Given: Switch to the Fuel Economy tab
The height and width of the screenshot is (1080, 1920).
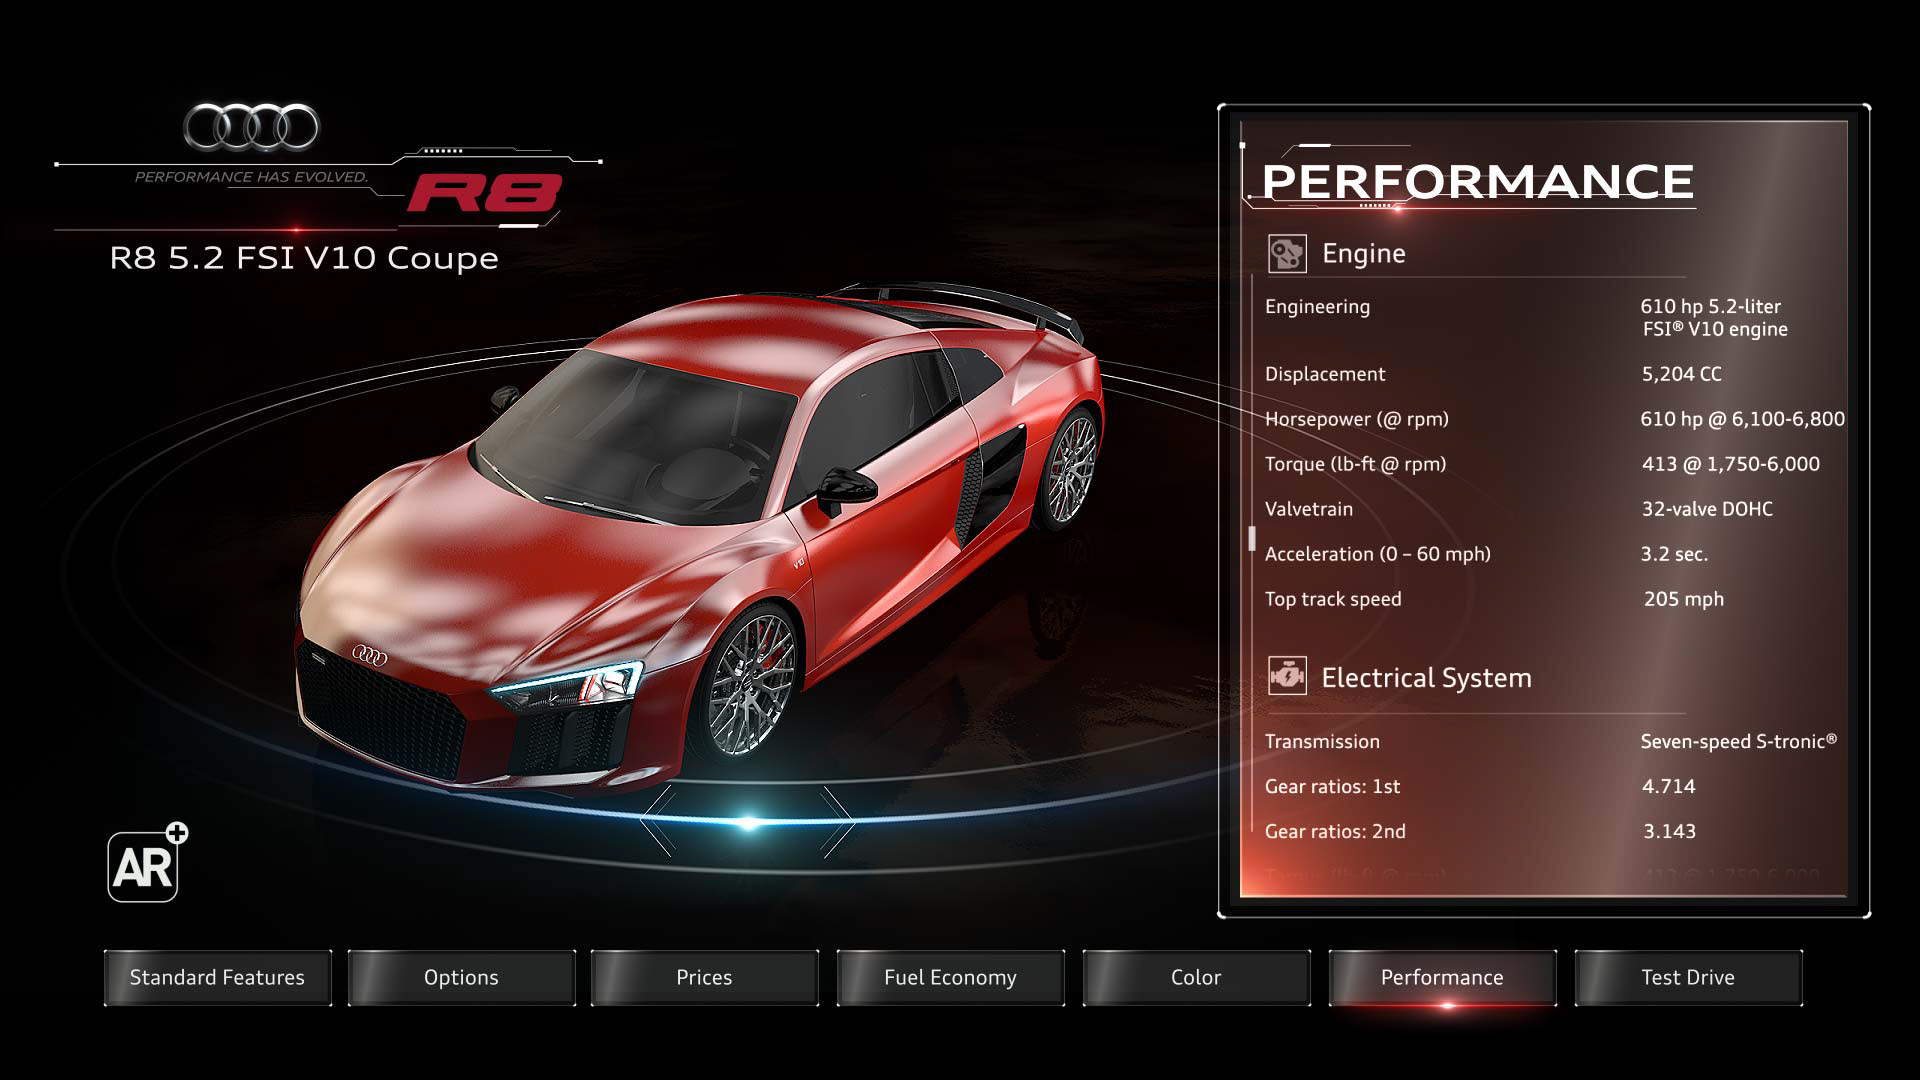Looking at the screenshot, I should [950, 977].
